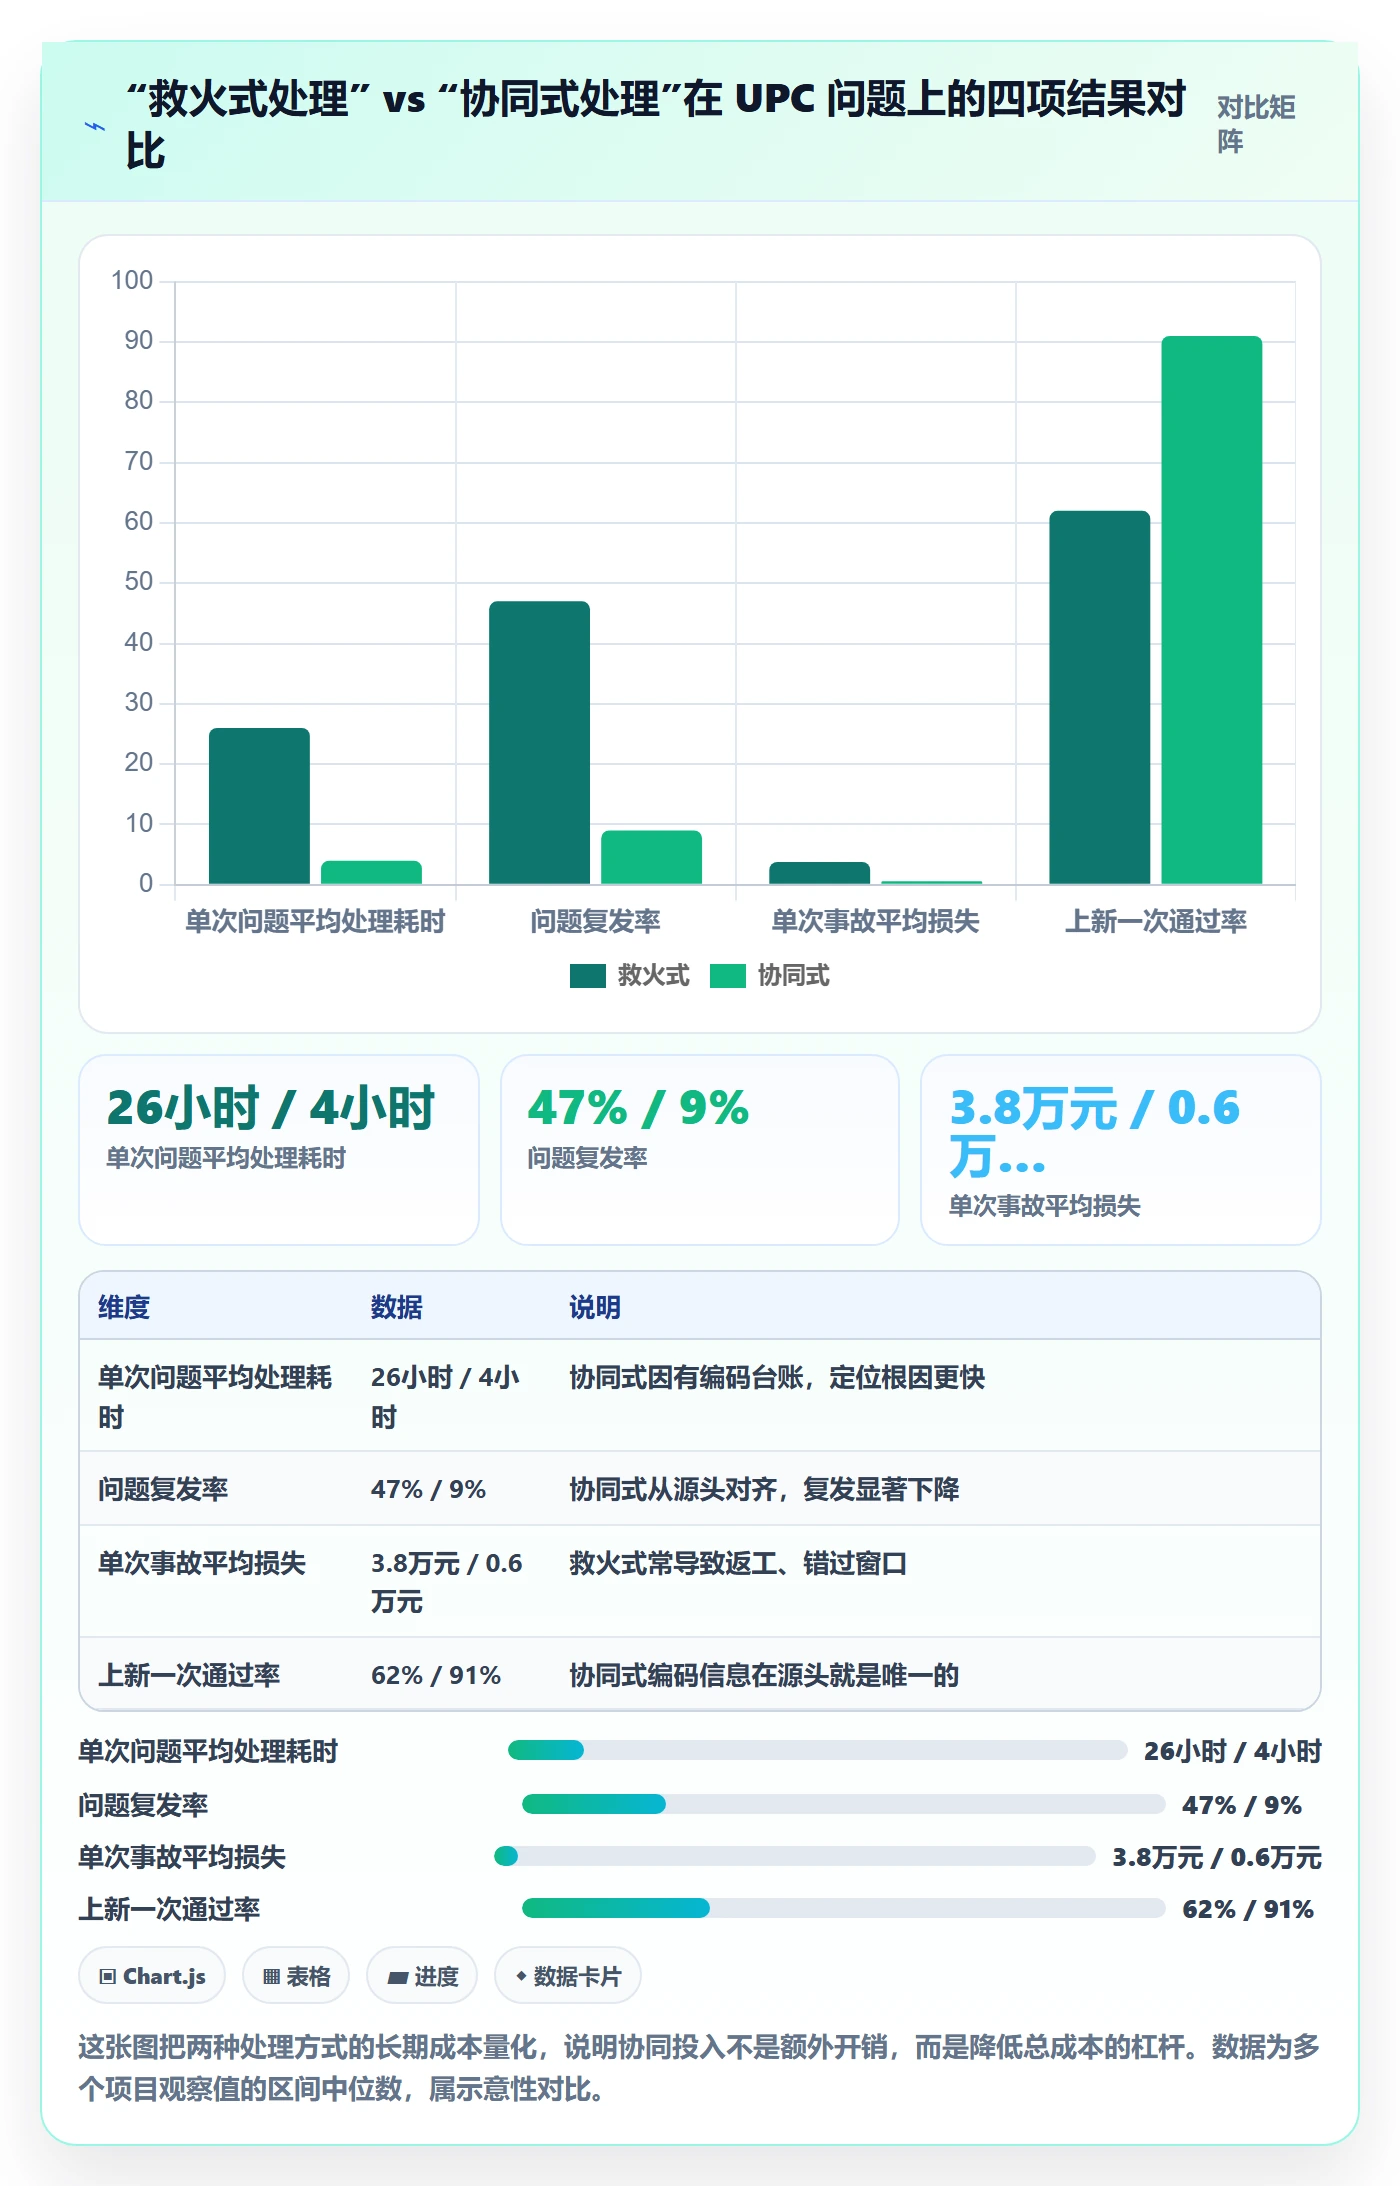
Task: Click the 数据 column header
Action: pyautogui.click(x=397, y=1307)
